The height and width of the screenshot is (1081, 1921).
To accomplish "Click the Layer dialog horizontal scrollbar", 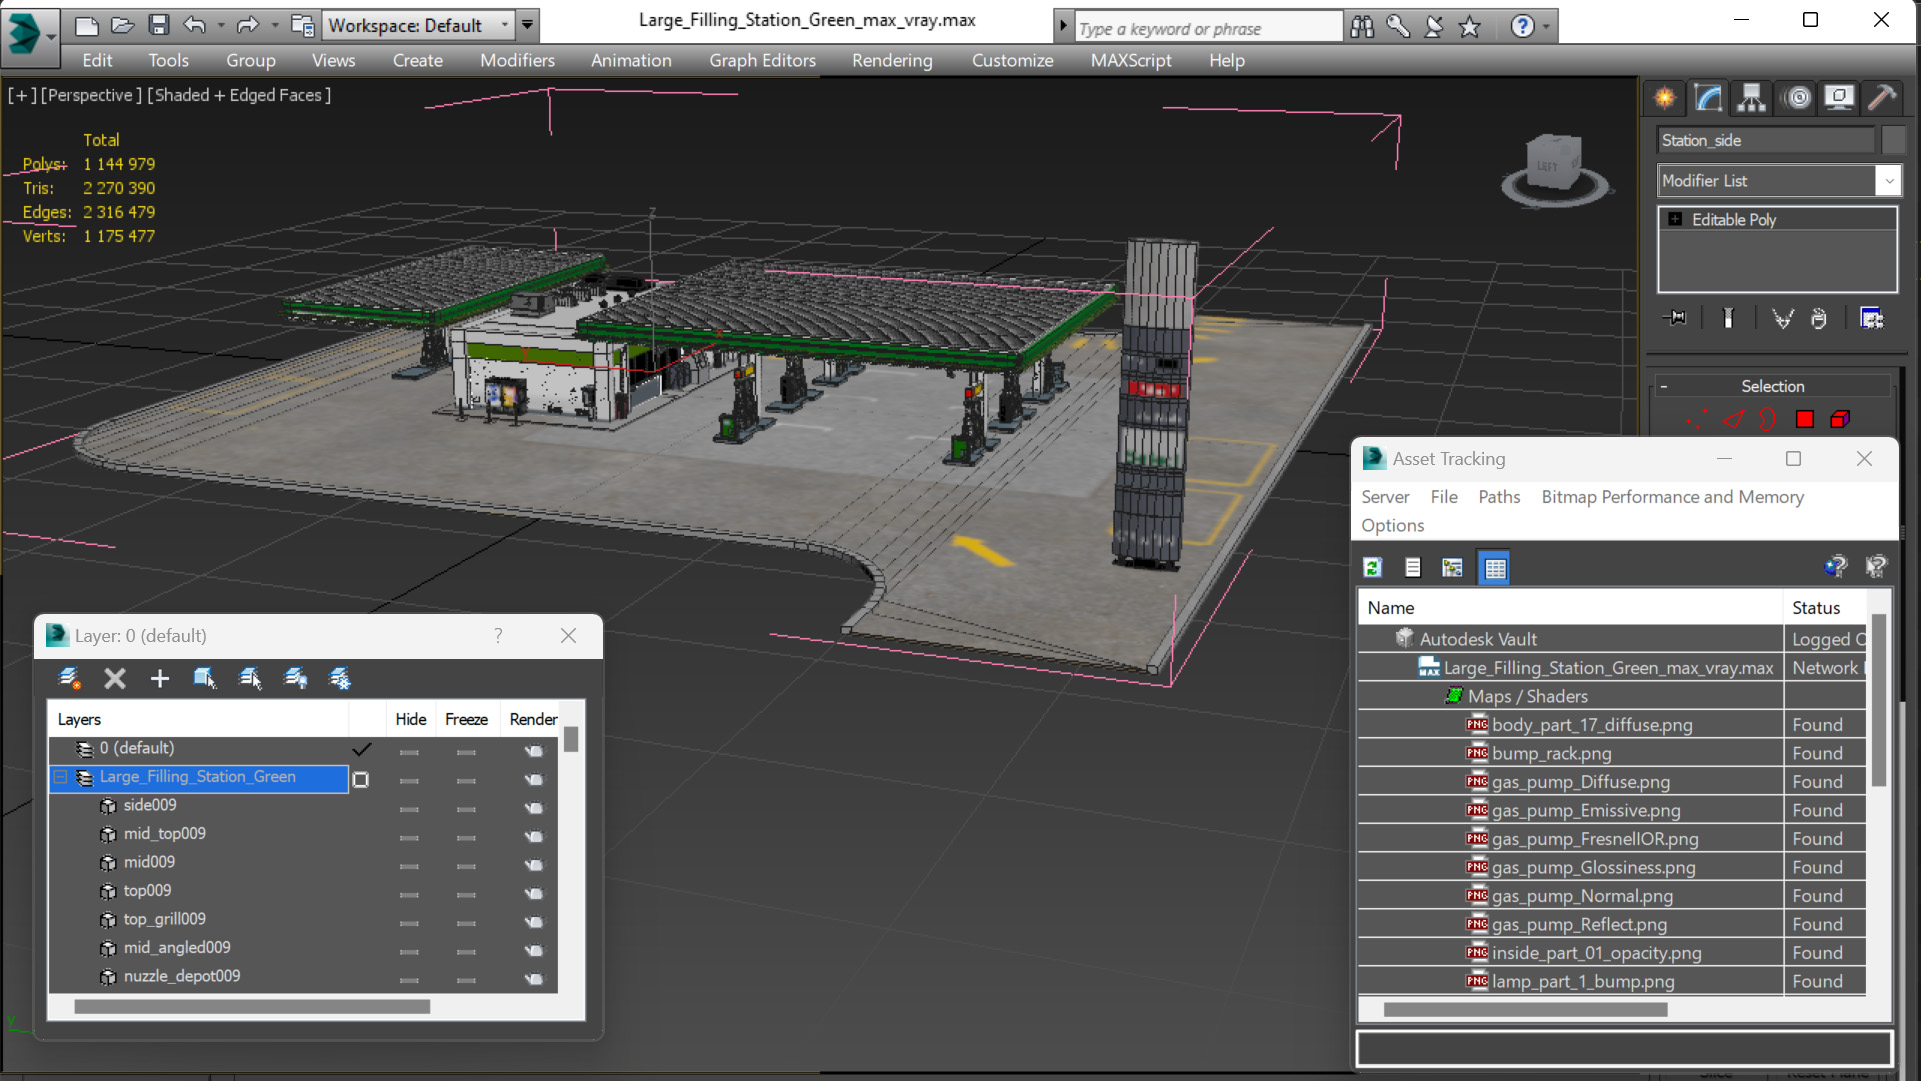I will coord(252,1008).
